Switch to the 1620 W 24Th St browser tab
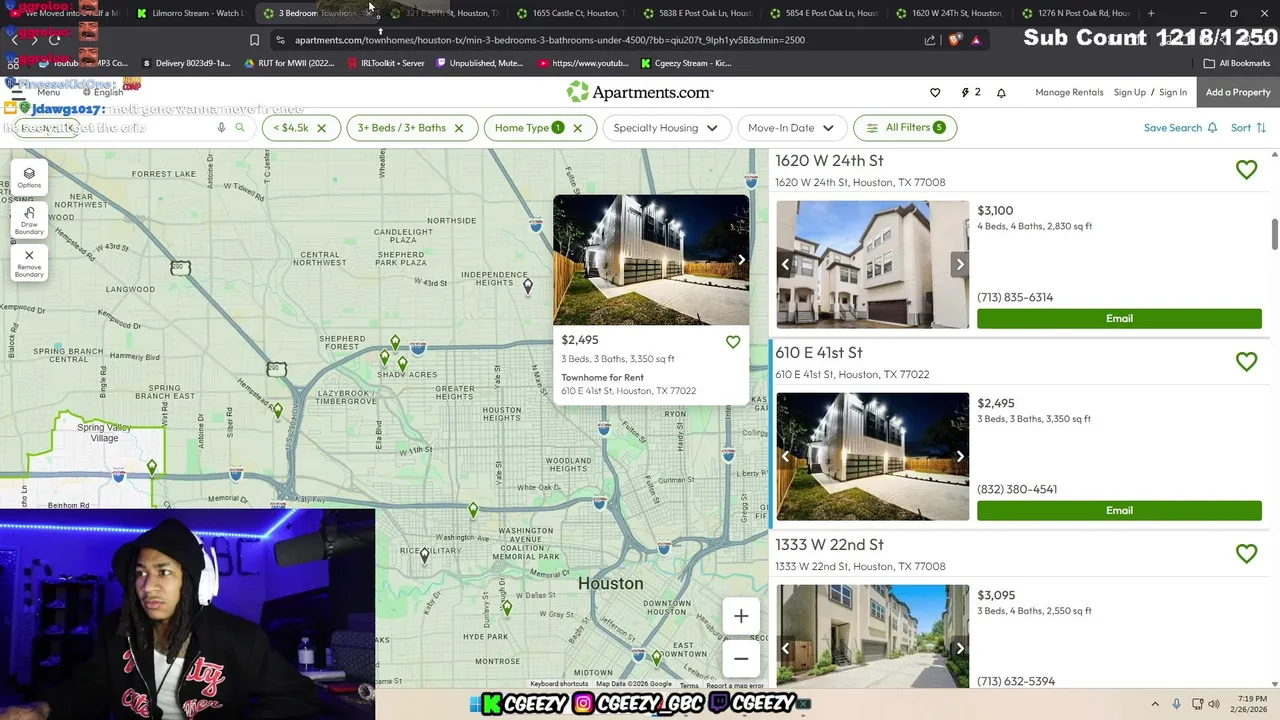This screenshot has height=720, width=1280. tap(947, 13)
